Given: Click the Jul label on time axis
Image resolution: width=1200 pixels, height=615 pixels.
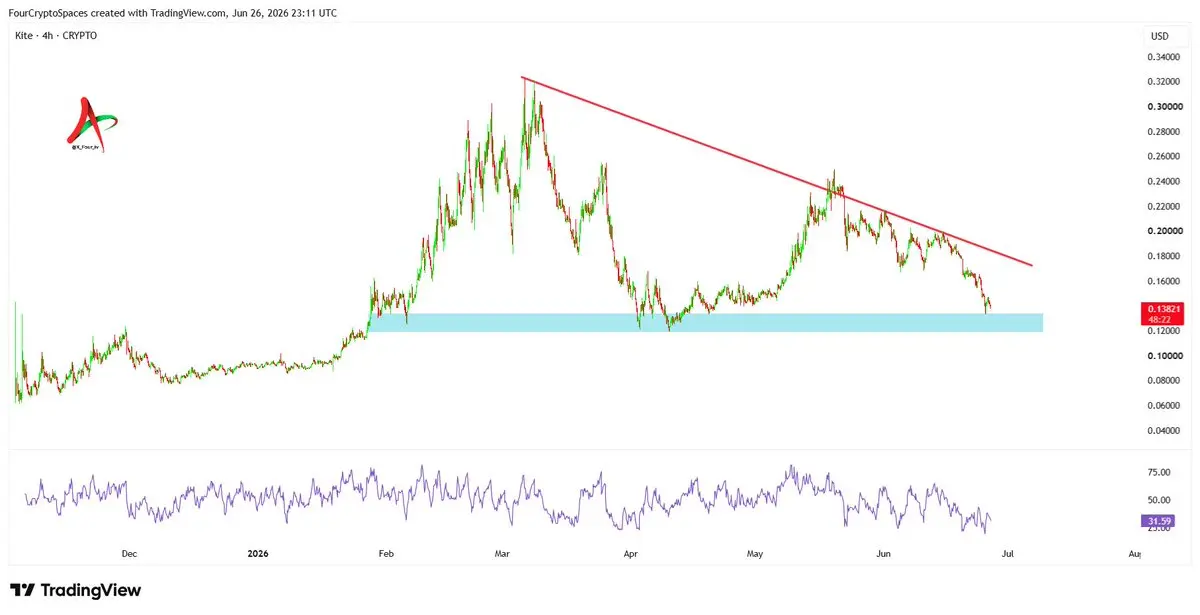Looking at the screenshot, I should pos(1007,553).
